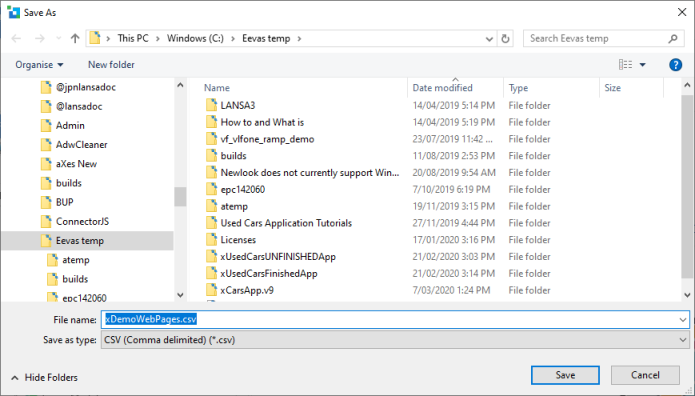Open the Save as type combo box
Image resolution: width=695 pixels, height=396 pixels.
click(395, 340)
